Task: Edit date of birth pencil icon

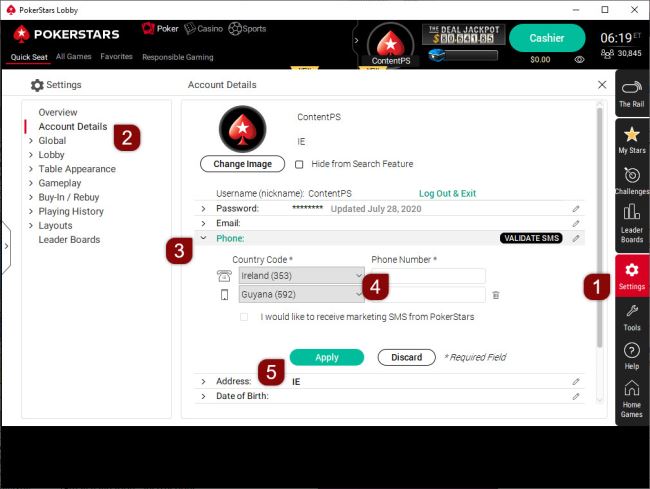Action: pyautogui.click(x=576, y=397)
